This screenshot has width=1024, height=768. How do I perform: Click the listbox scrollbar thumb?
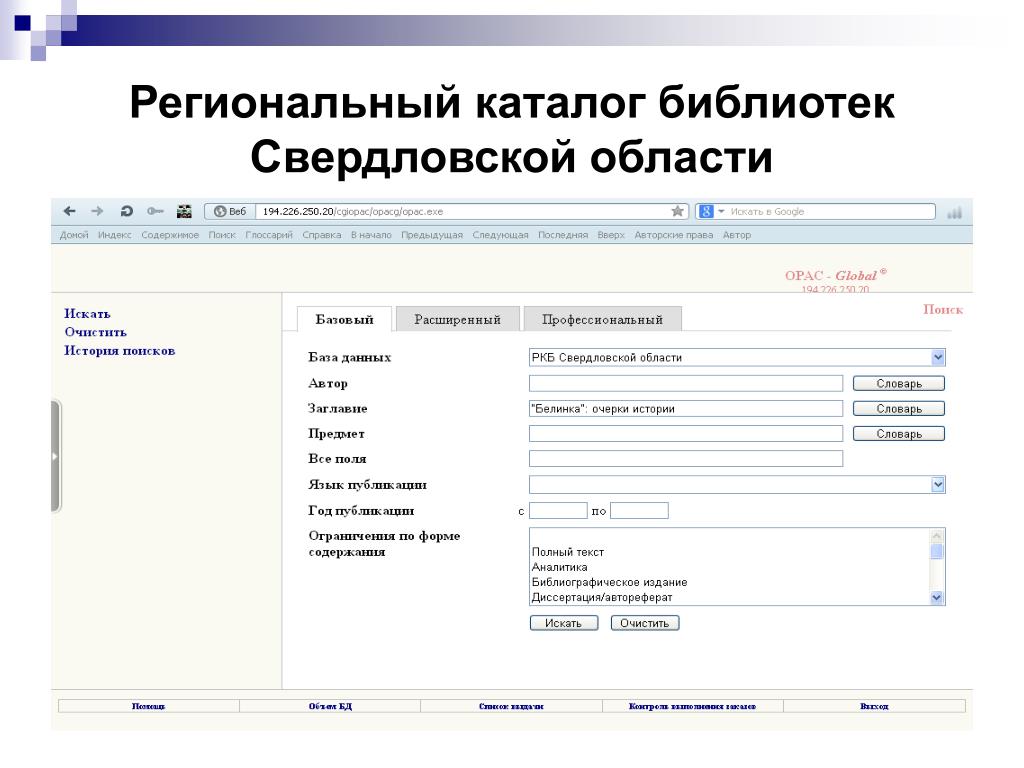[937, 551]
